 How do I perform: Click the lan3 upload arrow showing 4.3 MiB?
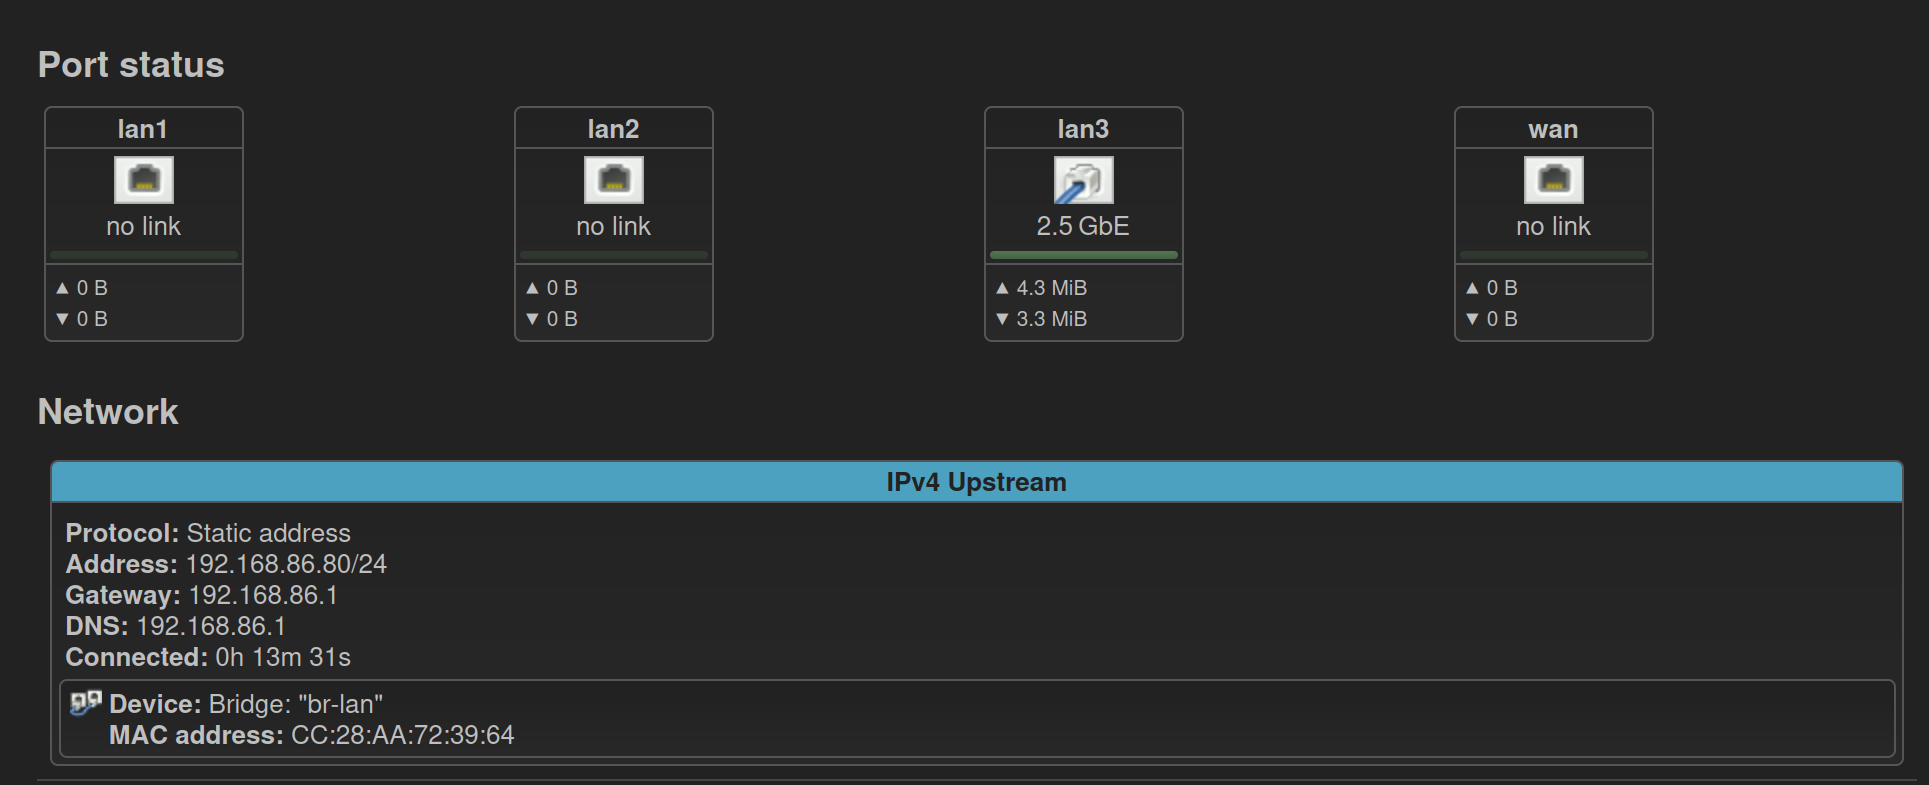click(x=1002, y=288)
